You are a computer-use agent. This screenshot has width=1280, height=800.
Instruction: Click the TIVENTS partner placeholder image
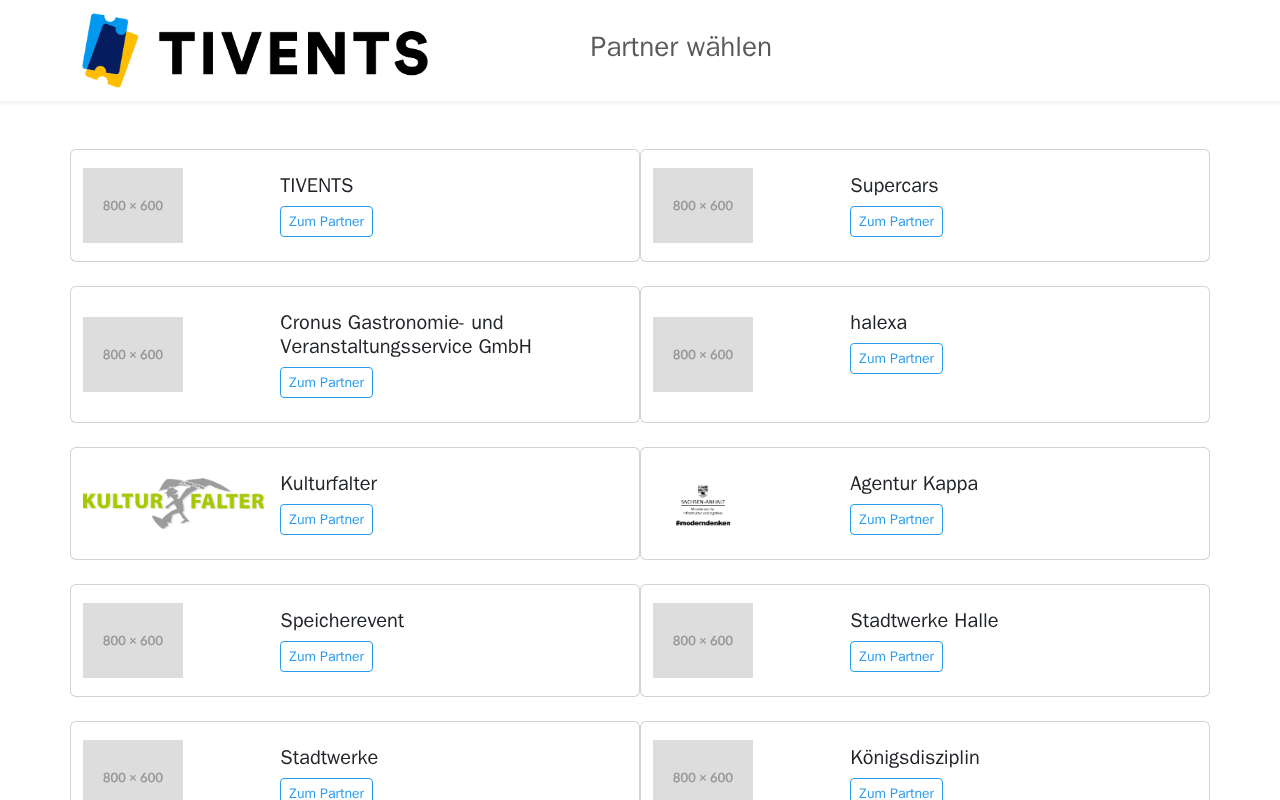click(133, 205)
